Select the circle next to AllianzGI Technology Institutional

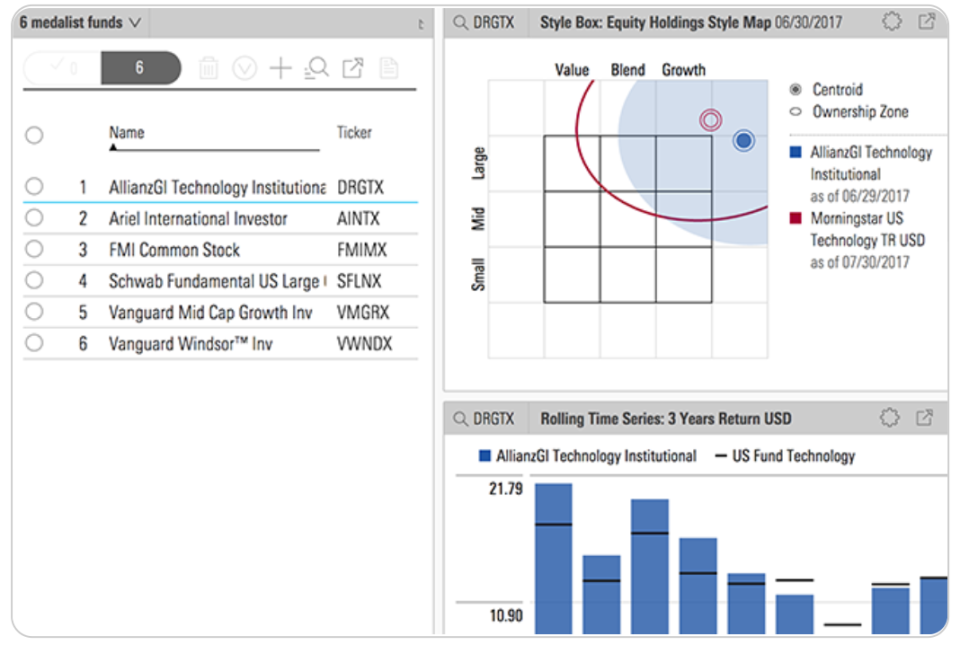click(x=34, y=187)
